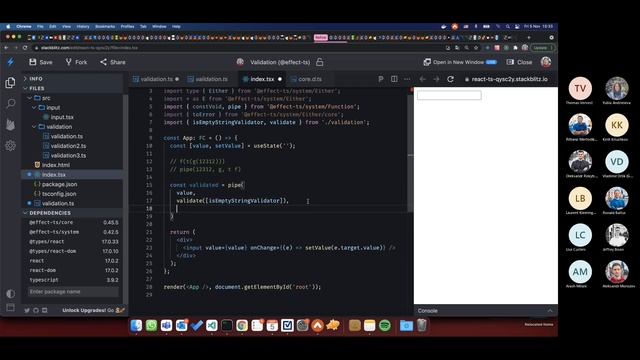Open WhatsApp from the dock

pos(151,325)
